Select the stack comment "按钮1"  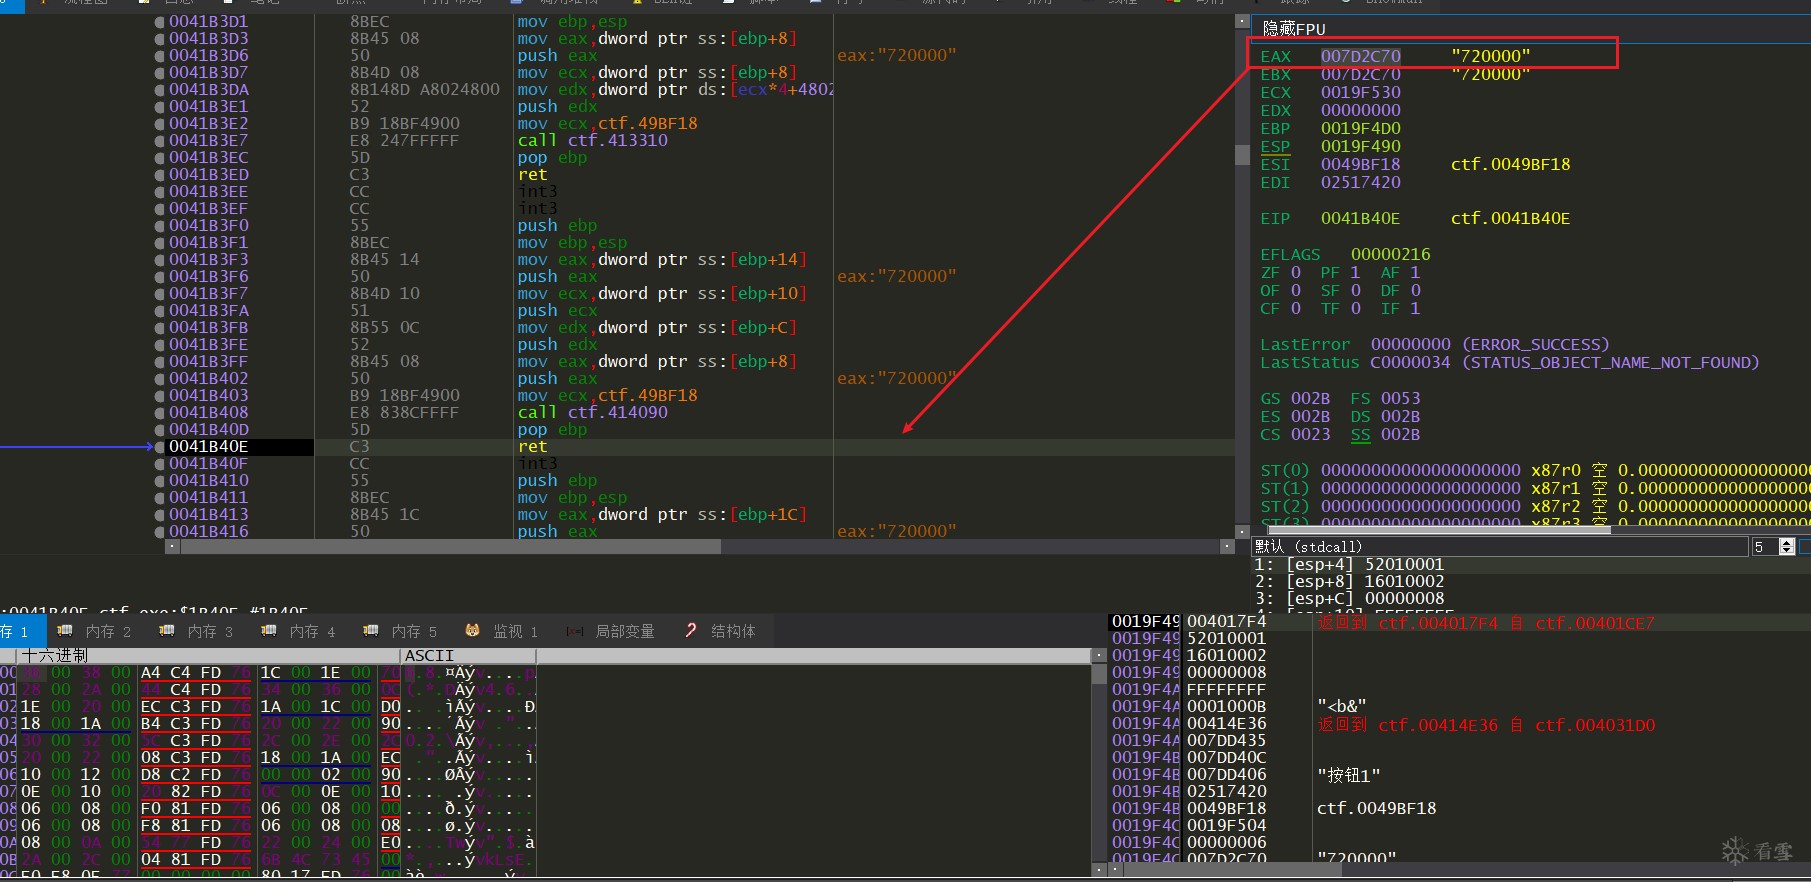pos(1349,774)
